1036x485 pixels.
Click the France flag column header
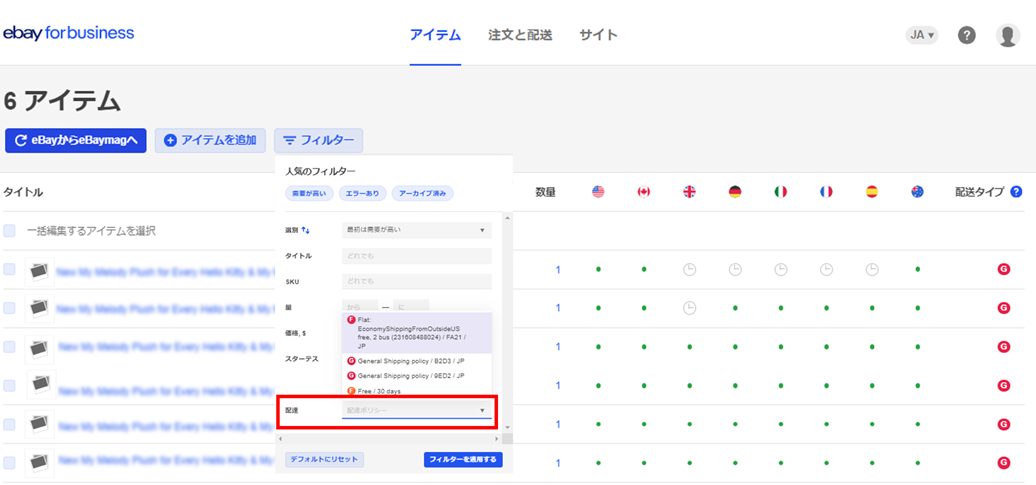pyautogui.click(x=826, y=192)
